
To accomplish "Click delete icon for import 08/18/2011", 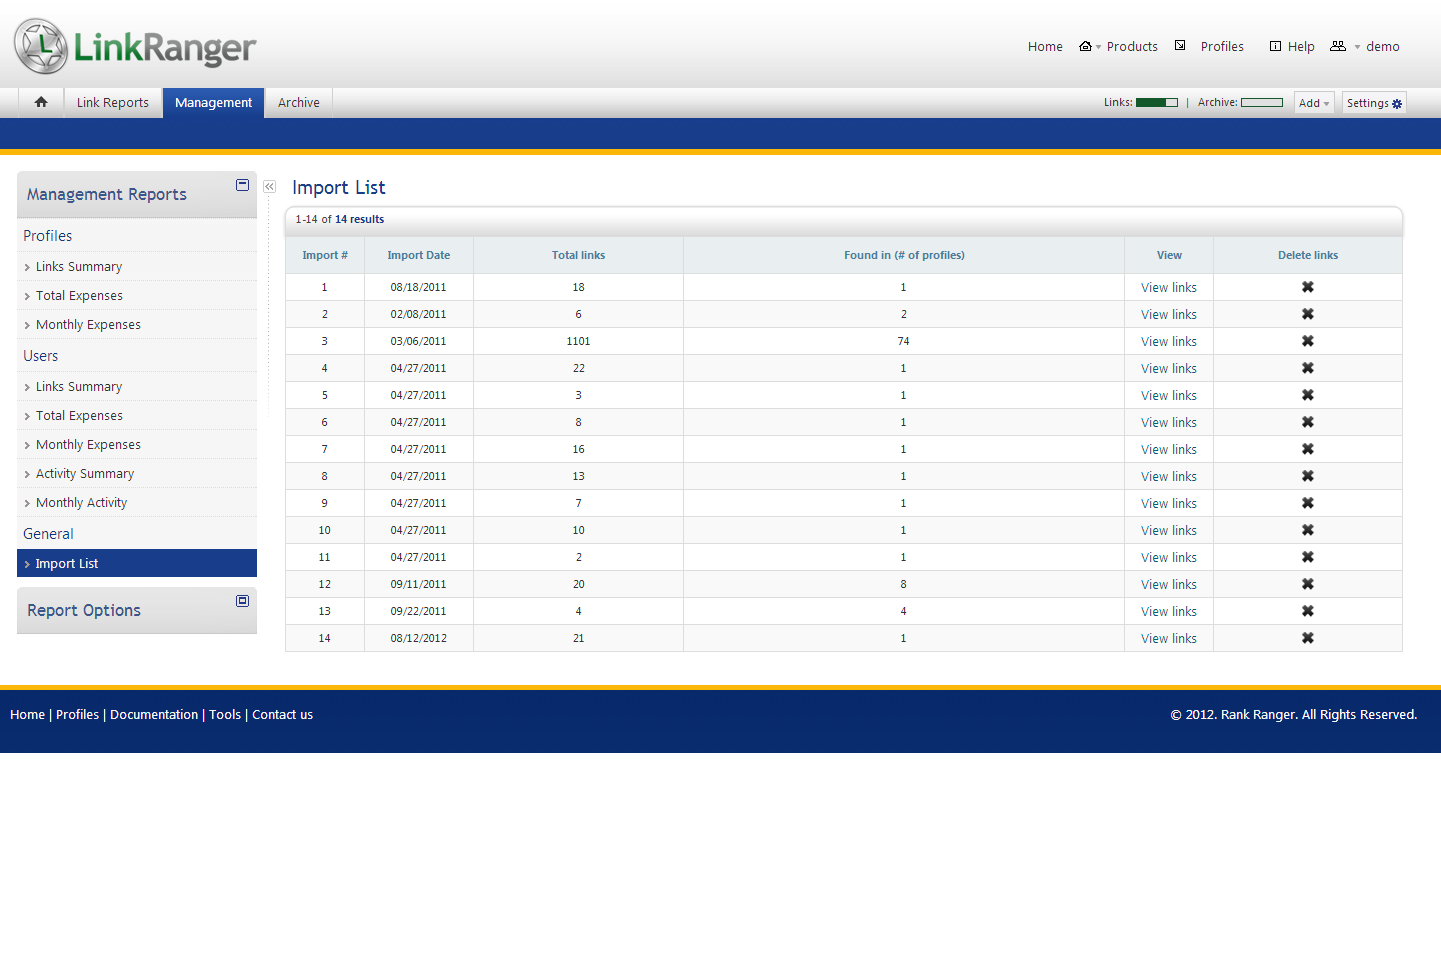I will pos(1307,287).
